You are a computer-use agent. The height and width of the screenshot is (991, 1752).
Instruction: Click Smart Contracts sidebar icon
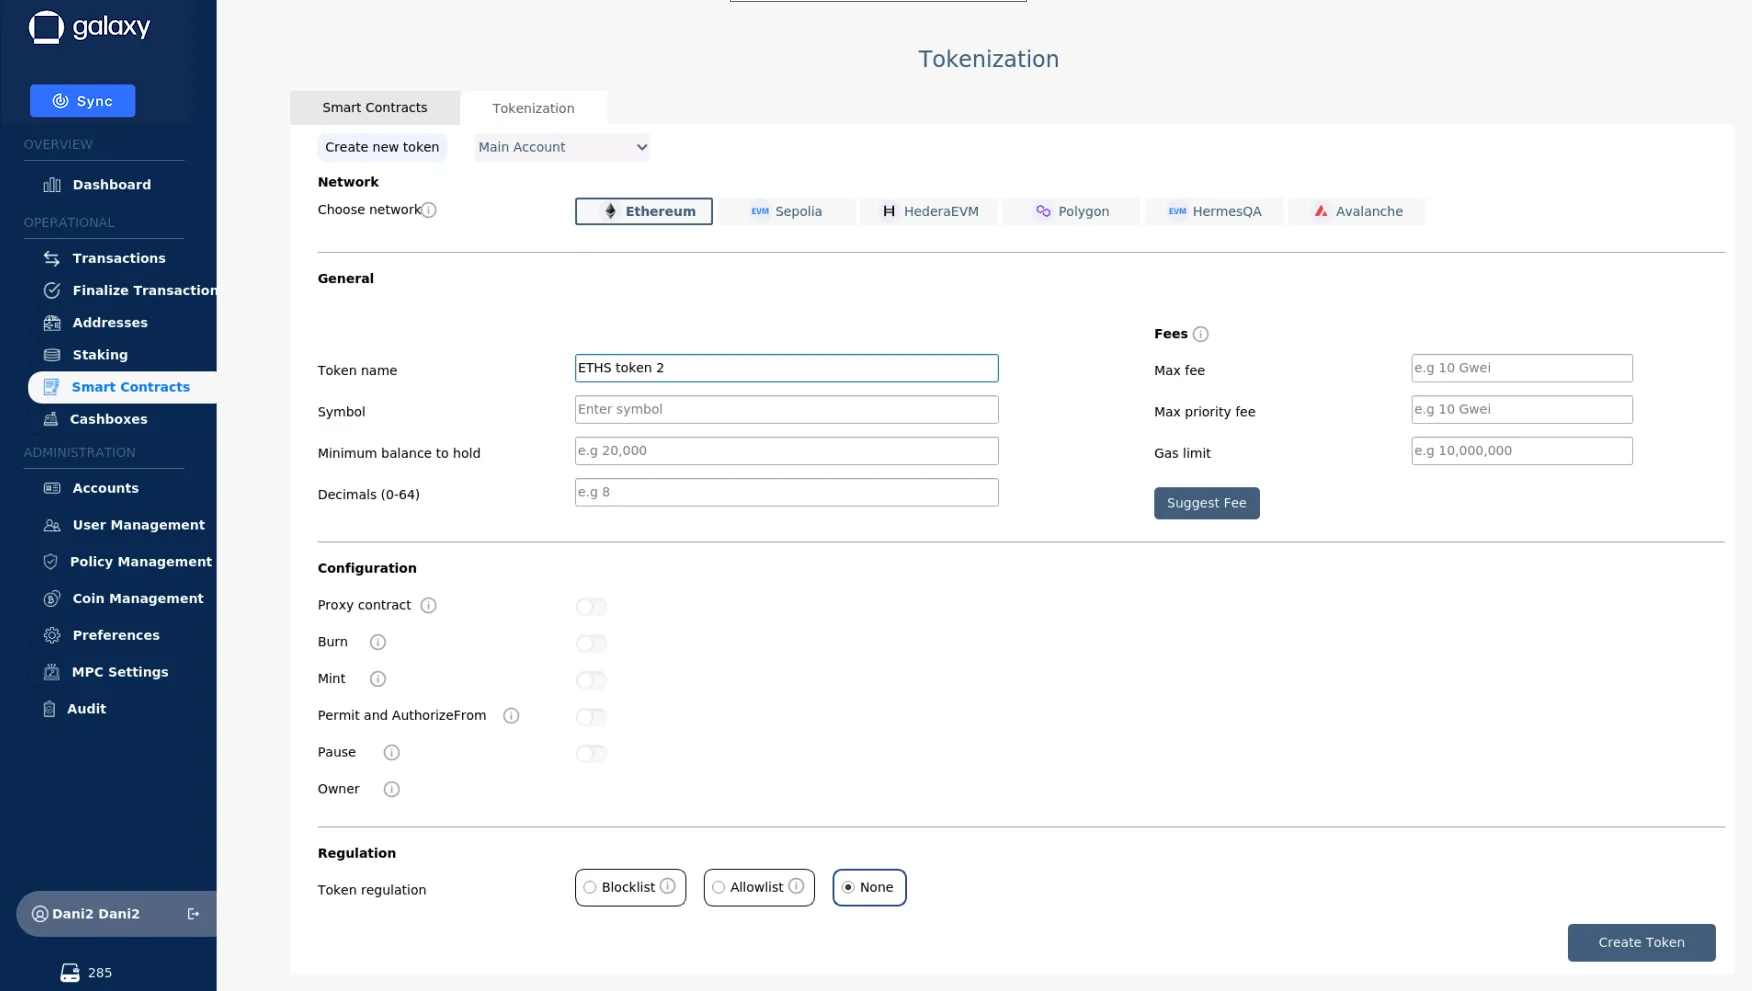coord(51,387)
